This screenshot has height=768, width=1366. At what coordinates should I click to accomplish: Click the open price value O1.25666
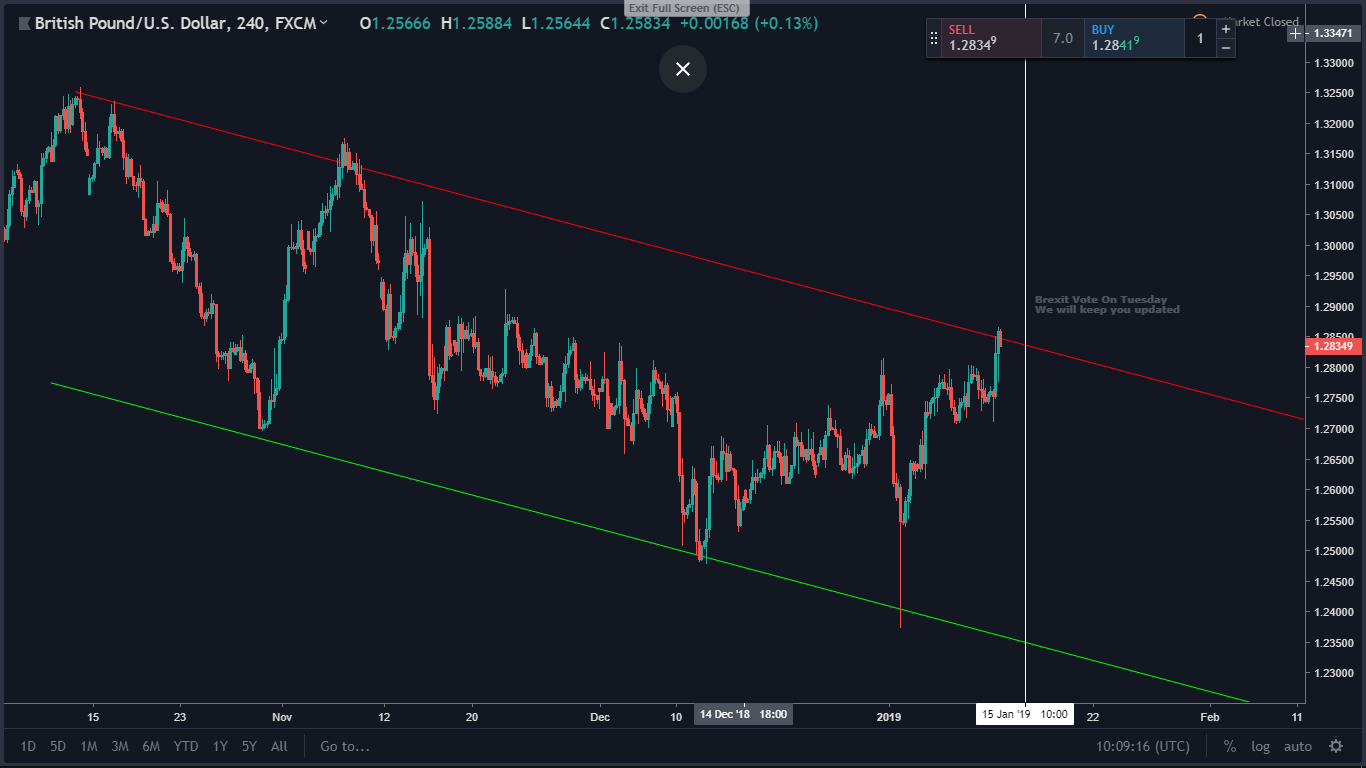tap(396, 22)
